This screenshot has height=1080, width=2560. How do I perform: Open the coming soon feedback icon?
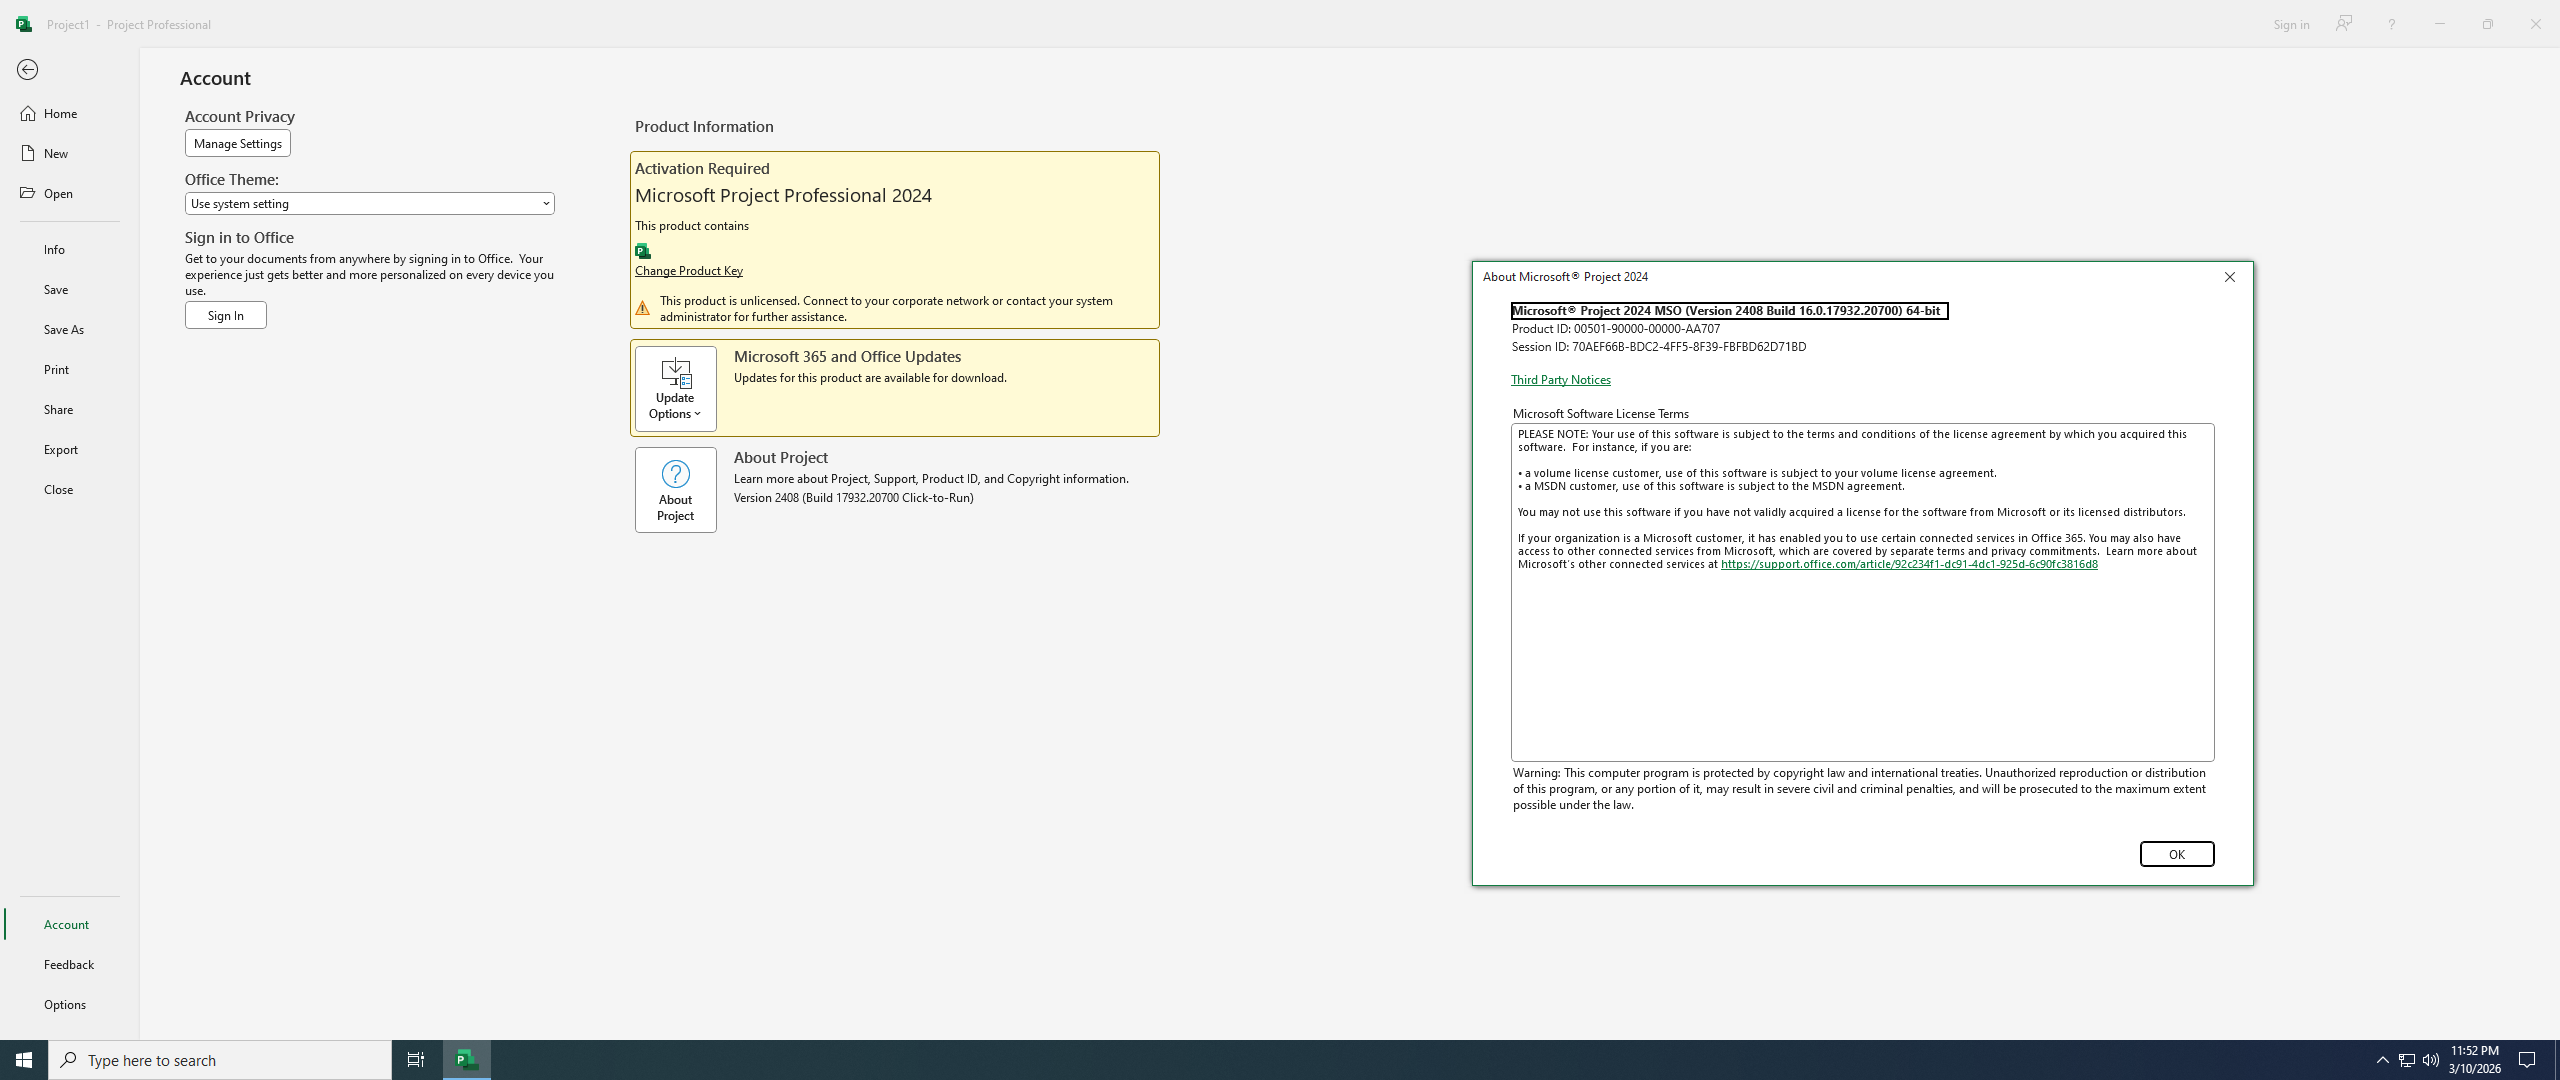[x=2343, y=24]
